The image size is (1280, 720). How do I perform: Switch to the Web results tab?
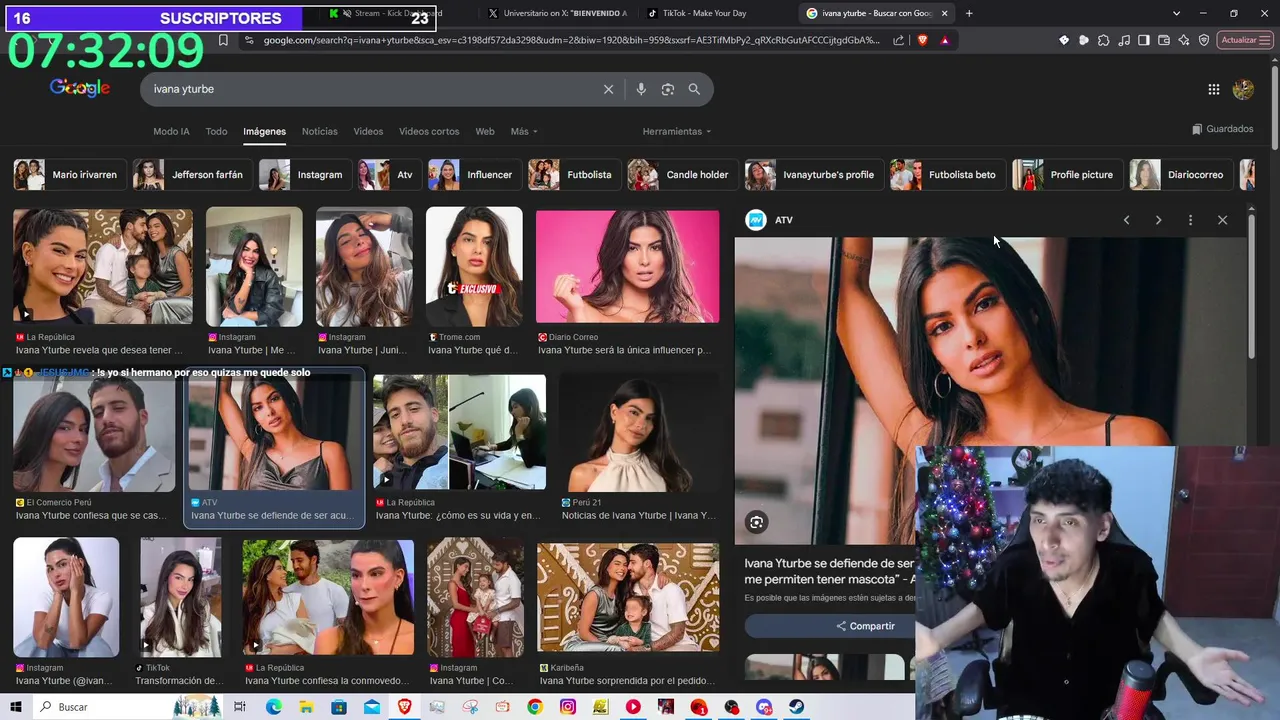tap(485, 131)
